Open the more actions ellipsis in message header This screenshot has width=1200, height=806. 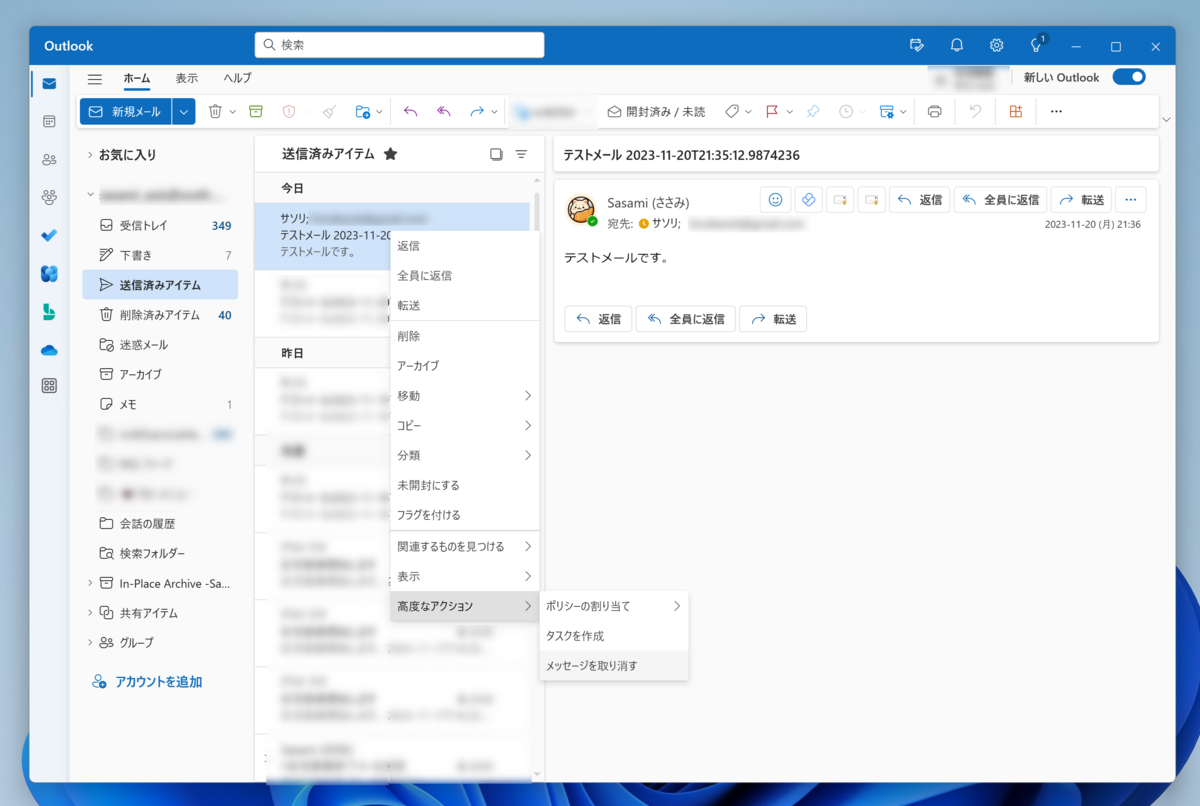[1131, 200]
